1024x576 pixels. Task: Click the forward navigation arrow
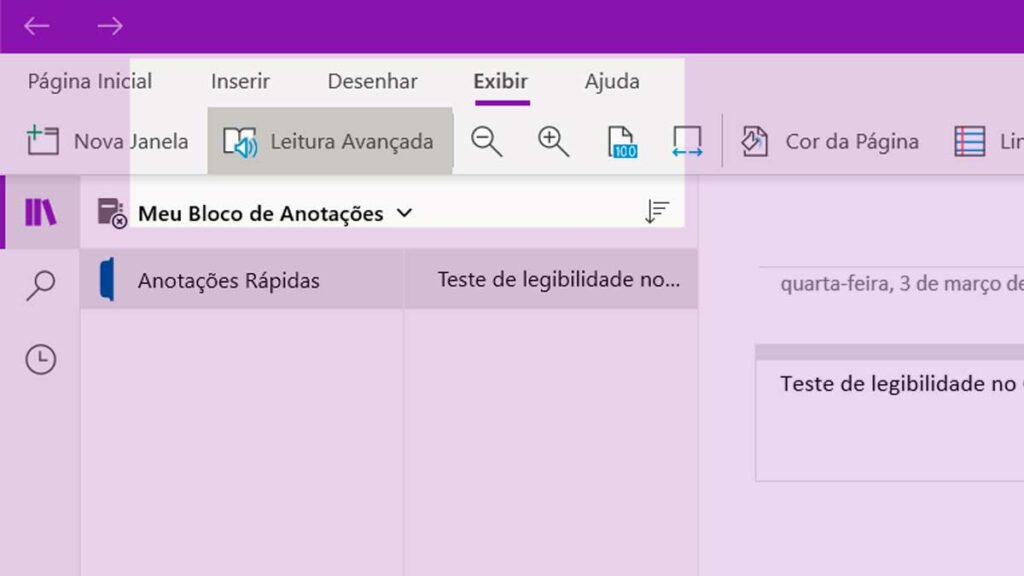(x=110, y=26)
